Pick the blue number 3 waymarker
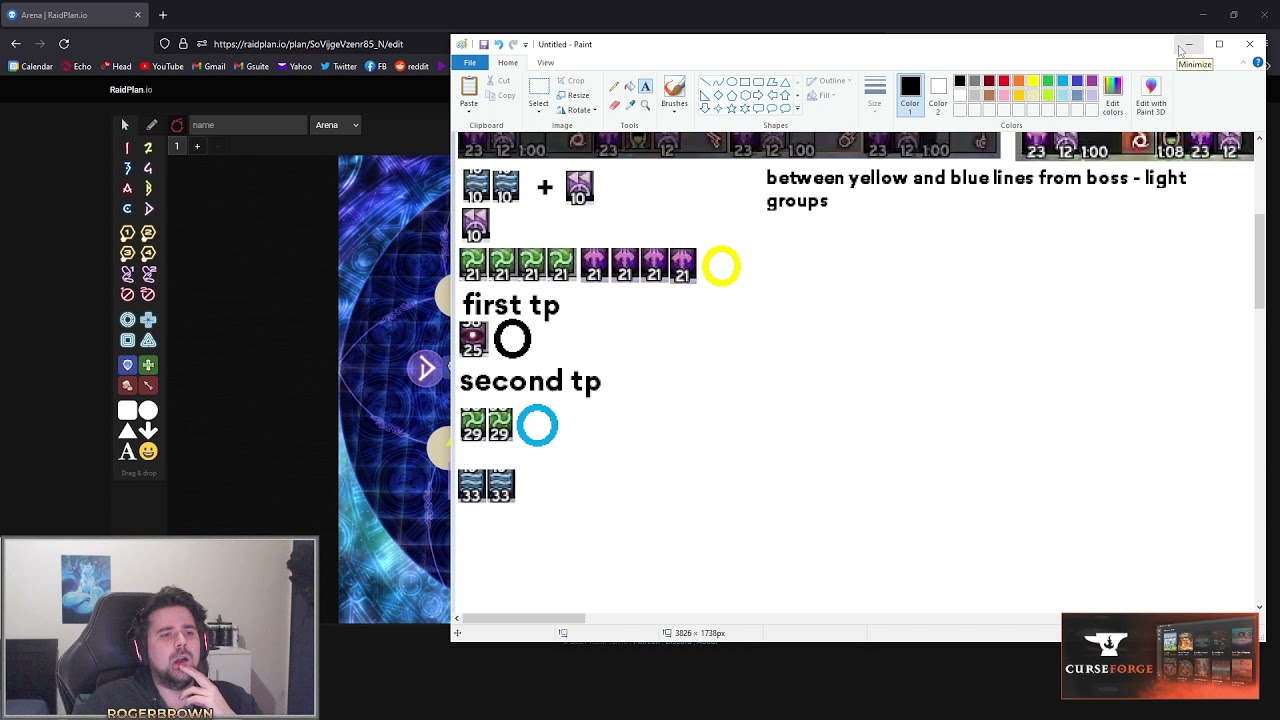Image resolution: width=1280 pixels, height=720 pixels. point(127,168)
